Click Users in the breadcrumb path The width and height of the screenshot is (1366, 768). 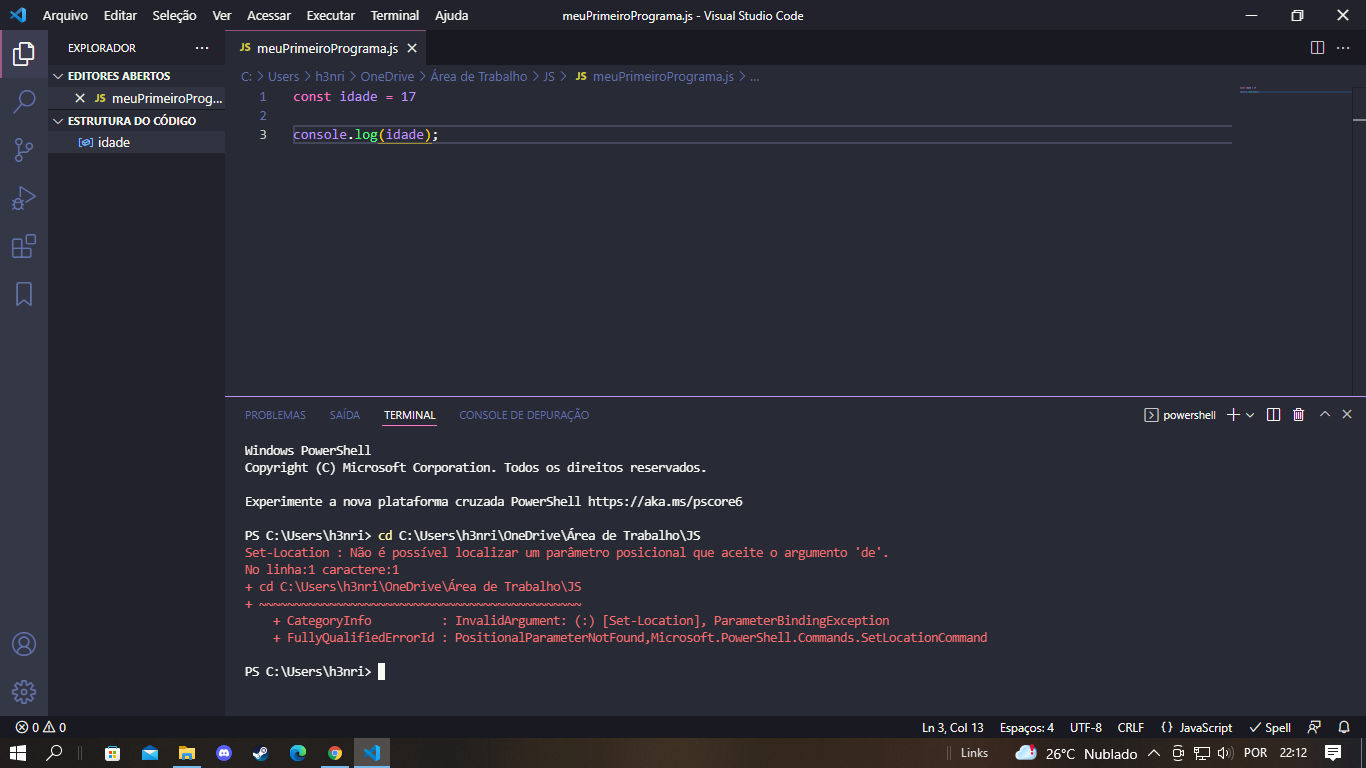[284, 76]
